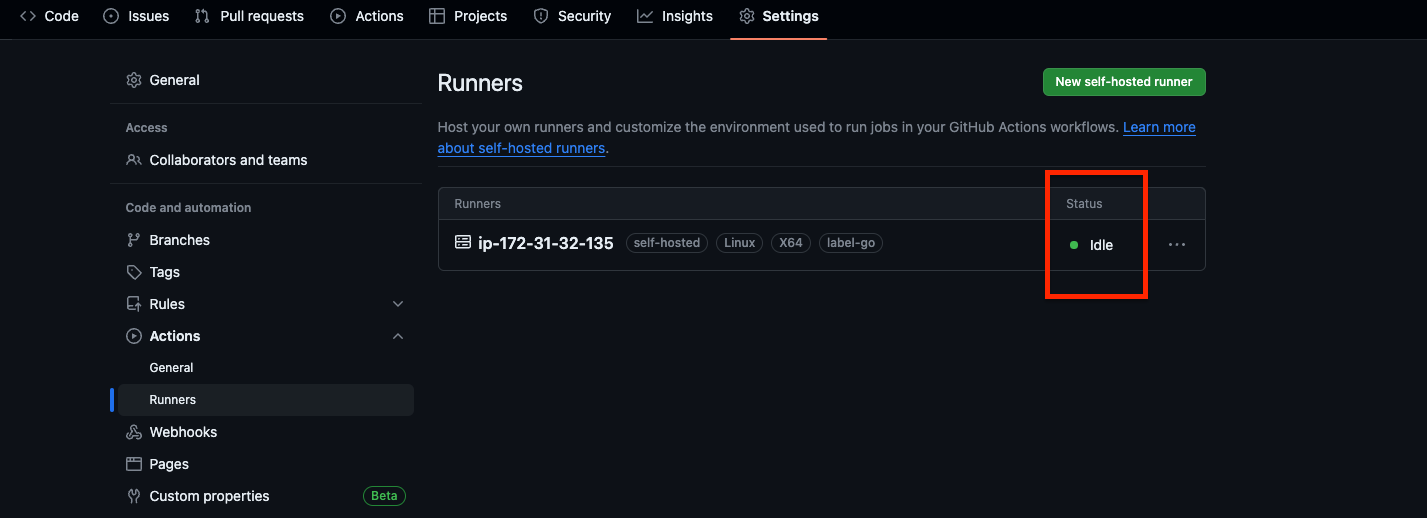Open runner ip-172-31-32-135
Screen dimensions: 1427x518
point(545,243)
